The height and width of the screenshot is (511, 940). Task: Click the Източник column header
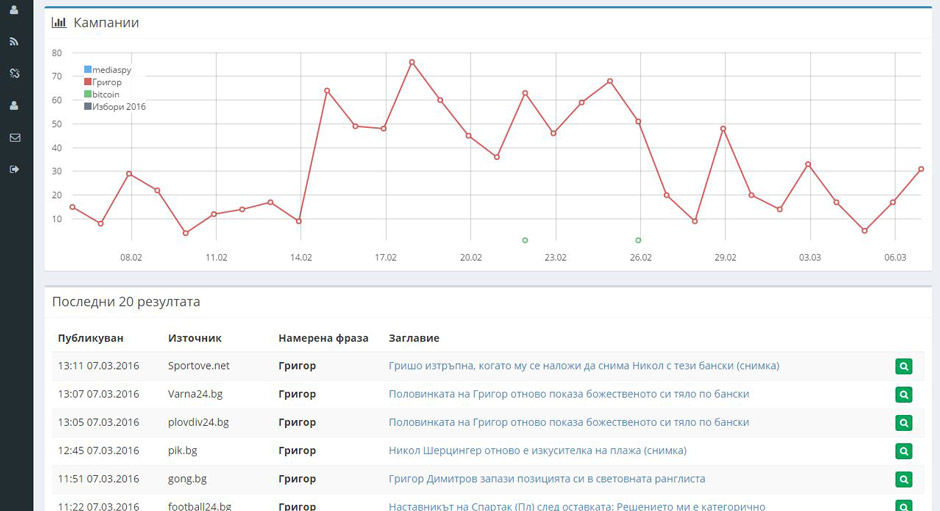(195, 338)
